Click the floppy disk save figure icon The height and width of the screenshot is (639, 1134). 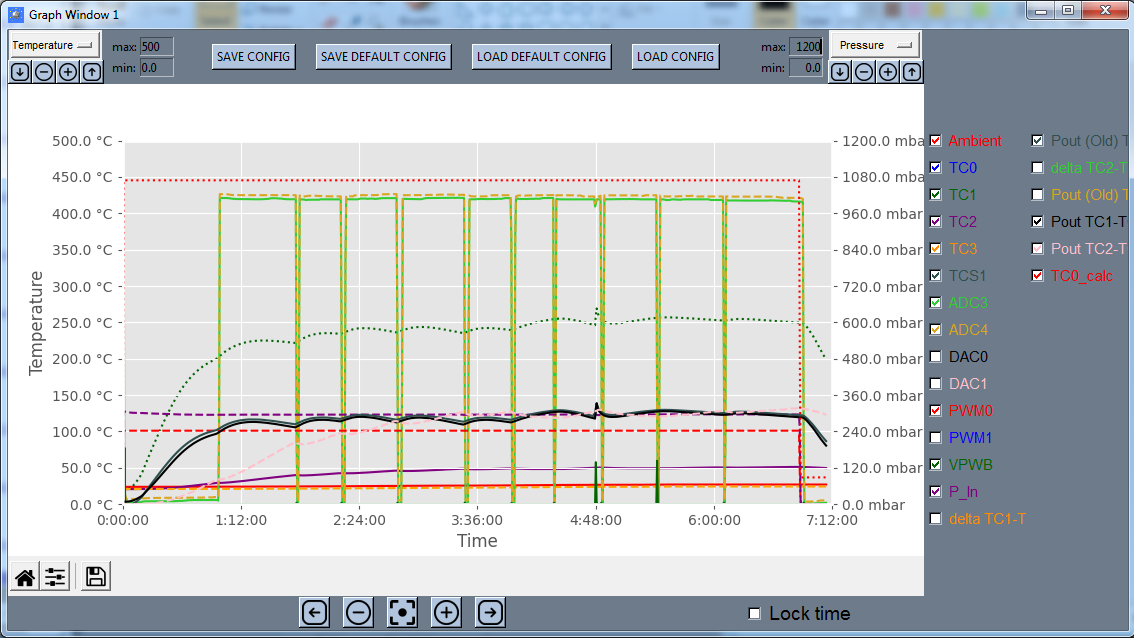click(x=96, y=577)
